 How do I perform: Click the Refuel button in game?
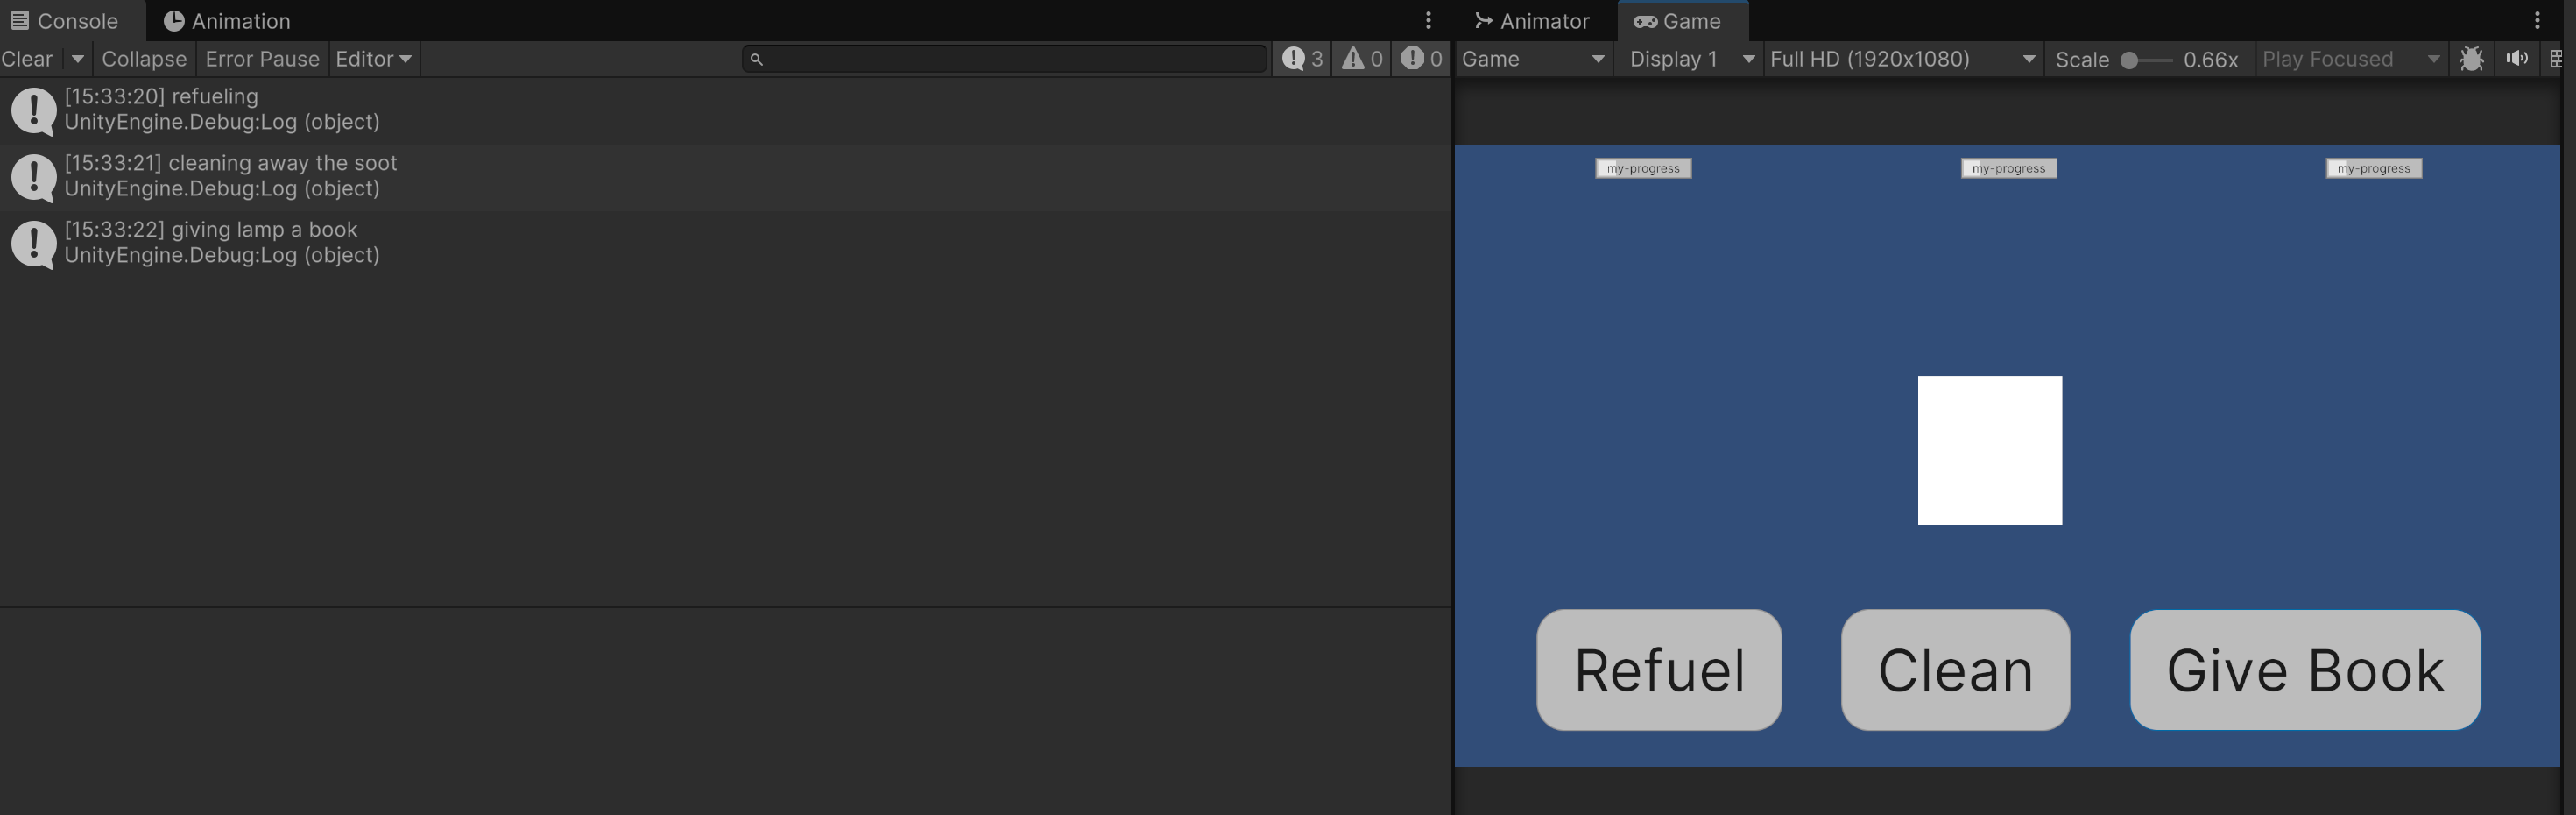1659,670
